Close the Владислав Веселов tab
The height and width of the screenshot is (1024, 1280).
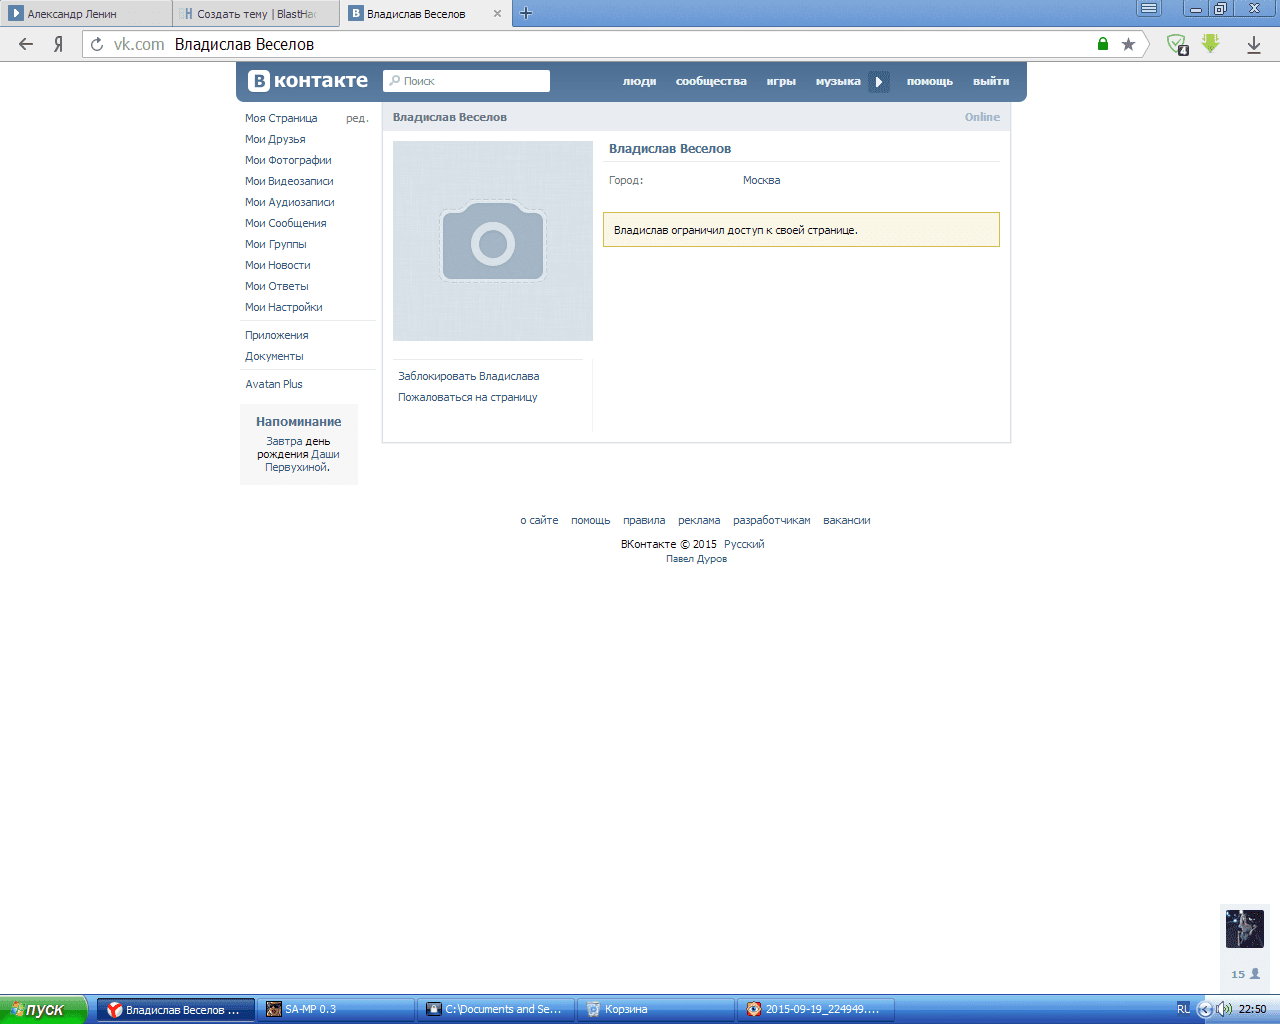pos(497,14)
